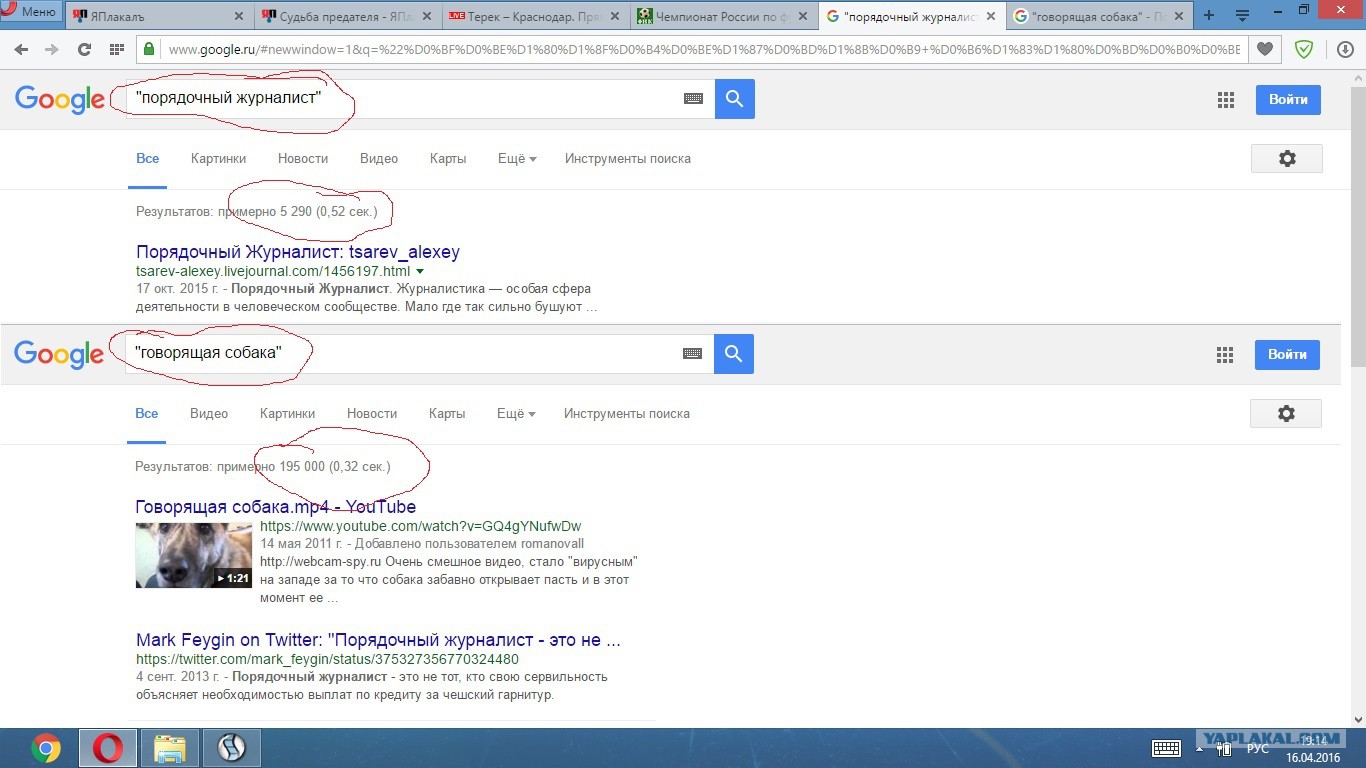The height and width of the screenshot is (768, 1366).
Task: Select Видео tab in the dog search results
Action: tap(209, 413)
